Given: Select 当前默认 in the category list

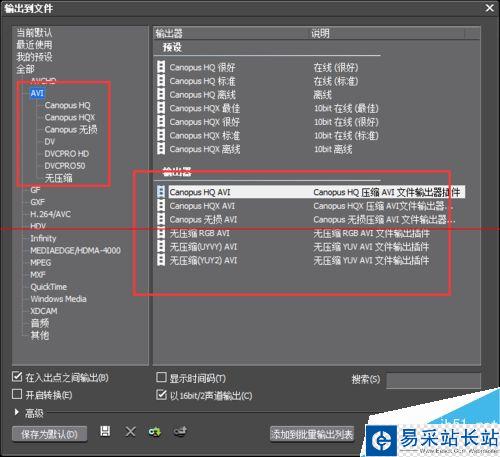Looking at the screenshot, I should point(34,32).
